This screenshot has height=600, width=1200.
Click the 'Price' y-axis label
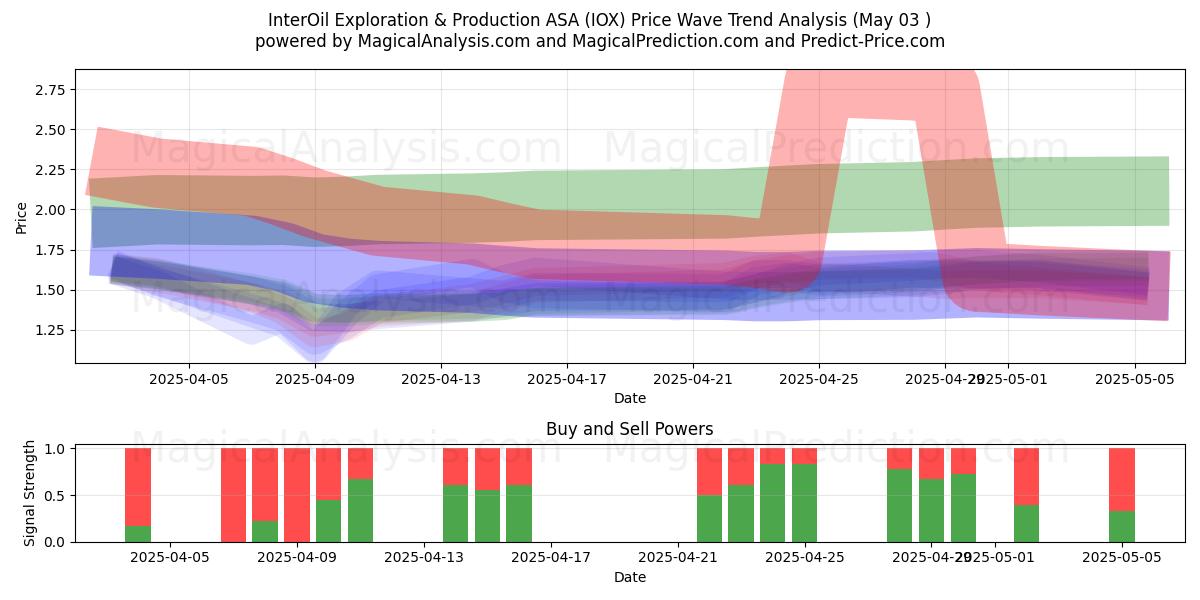22,216
